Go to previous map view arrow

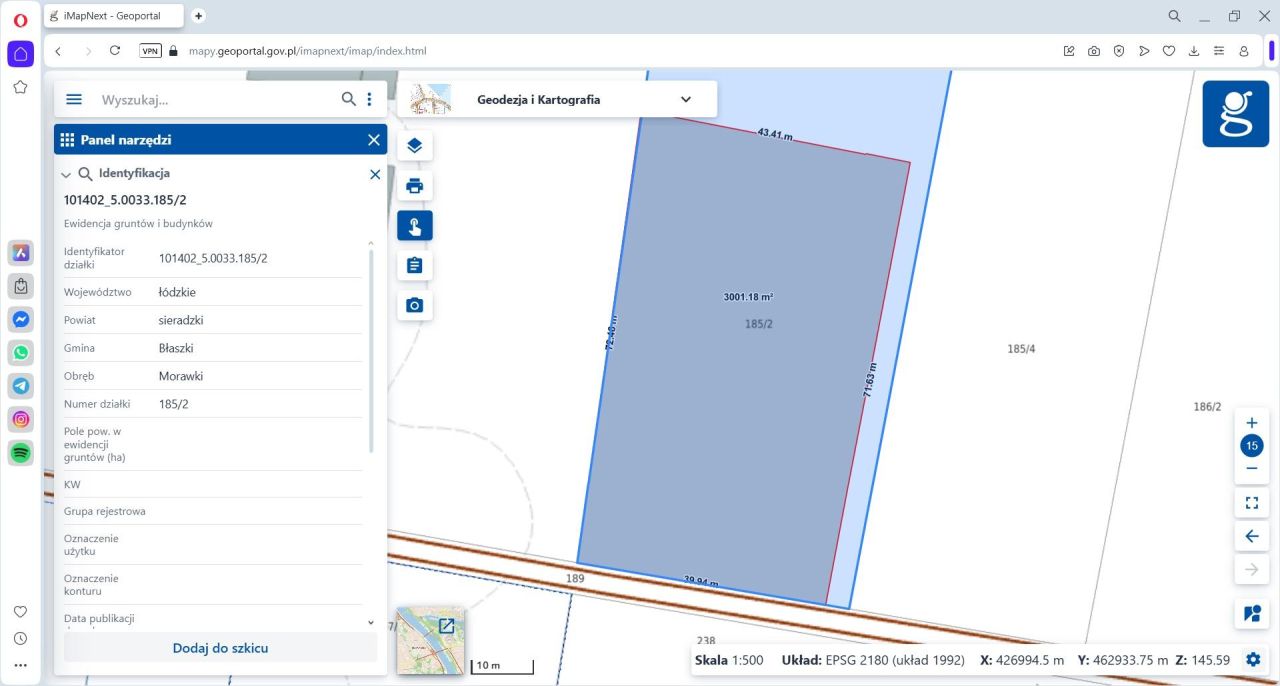pyautogui.click(x=1251, y=537)
